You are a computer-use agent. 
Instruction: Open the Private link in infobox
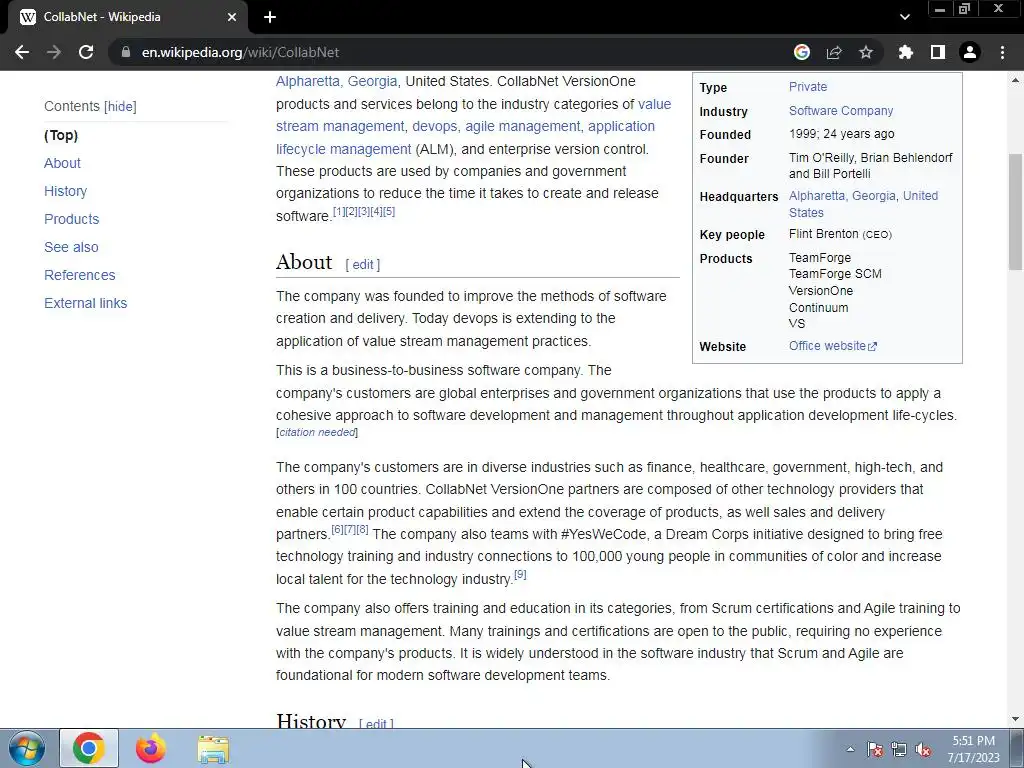808,87
